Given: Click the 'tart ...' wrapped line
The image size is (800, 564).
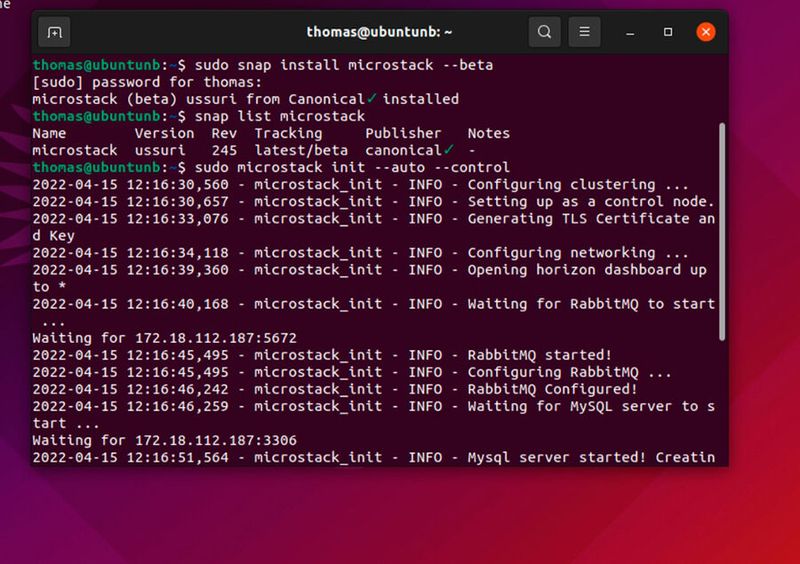Looking at the screenshot, I should (x=66, y=423).
